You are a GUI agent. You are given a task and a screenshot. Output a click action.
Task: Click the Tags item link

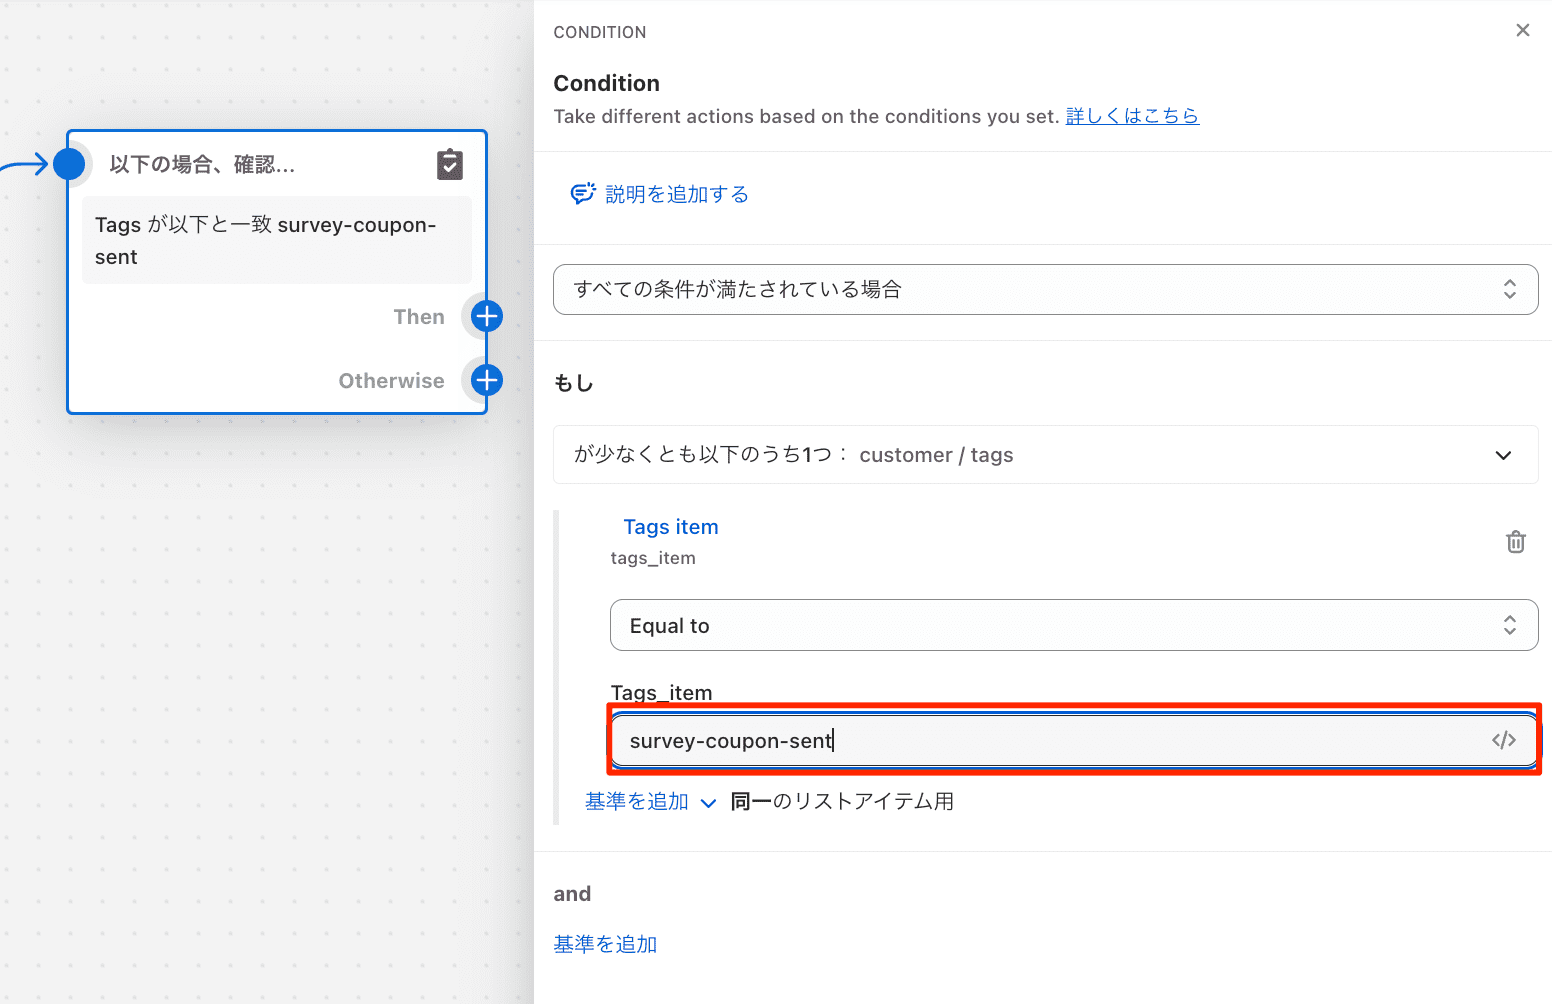click(x=670, y=526)
